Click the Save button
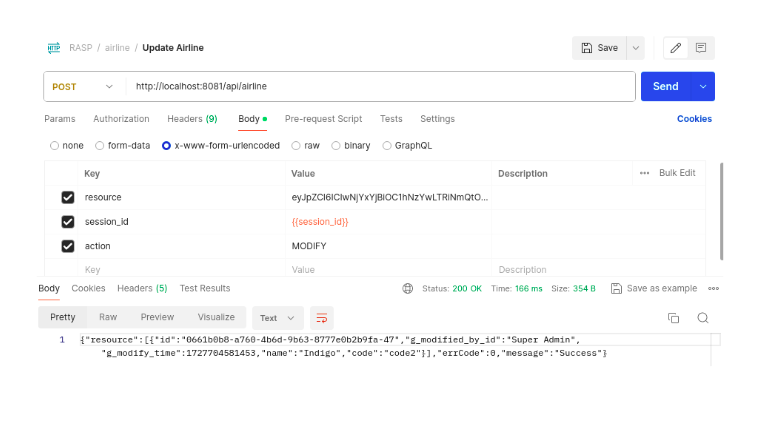The height and width of the screenshot is (432, 766). 599,48
